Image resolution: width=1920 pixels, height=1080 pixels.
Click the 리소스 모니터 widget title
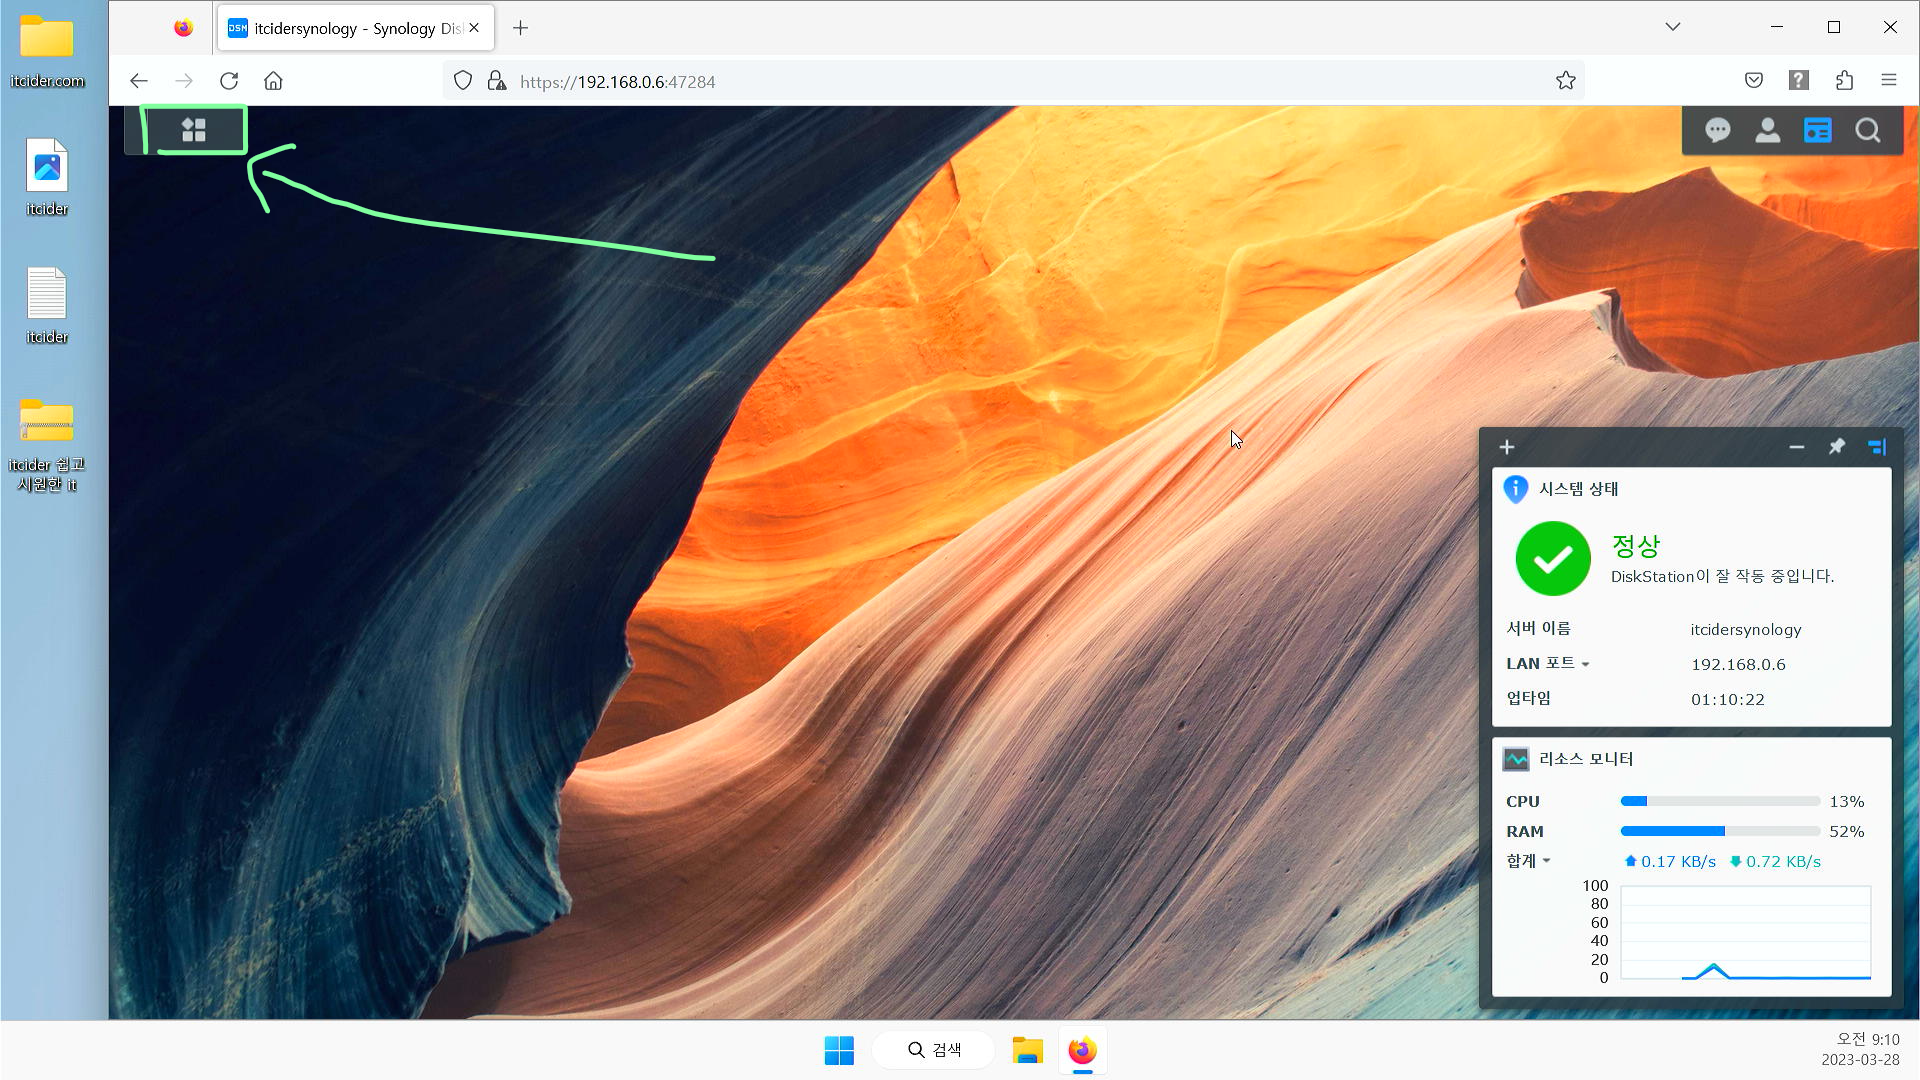coord(1585,759)
